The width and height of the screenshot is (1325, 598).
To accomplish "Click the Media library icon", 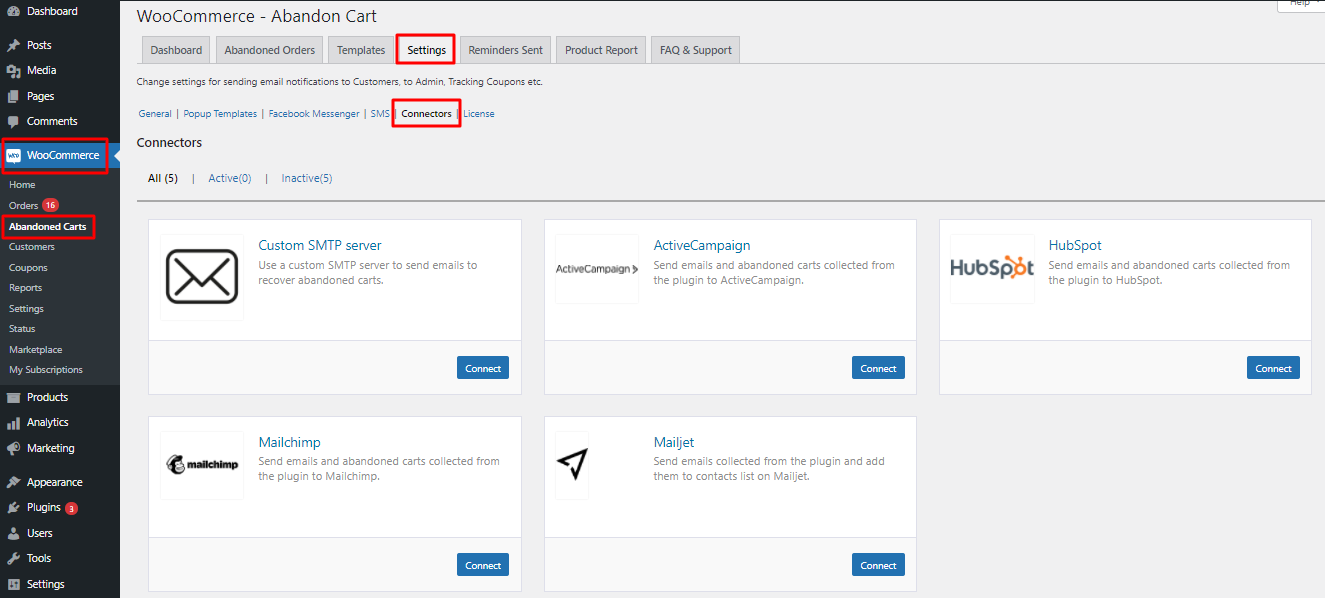I will [13, 71].
